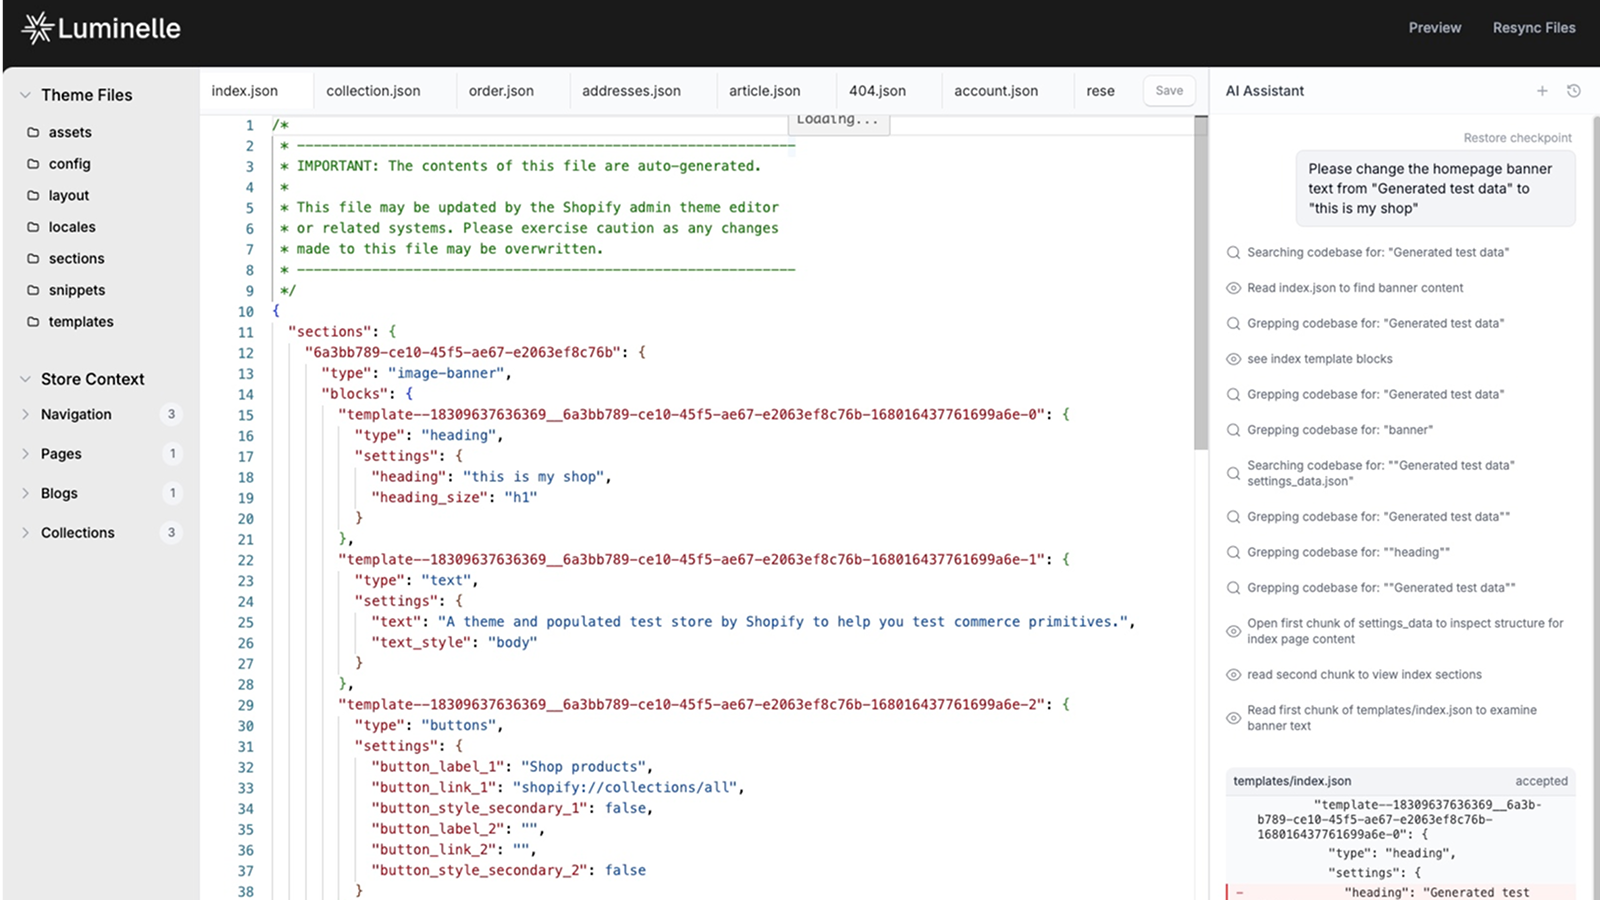The image size is (1600, 900).
Task: Click the Luminelle logo icon
Action: 37,27
